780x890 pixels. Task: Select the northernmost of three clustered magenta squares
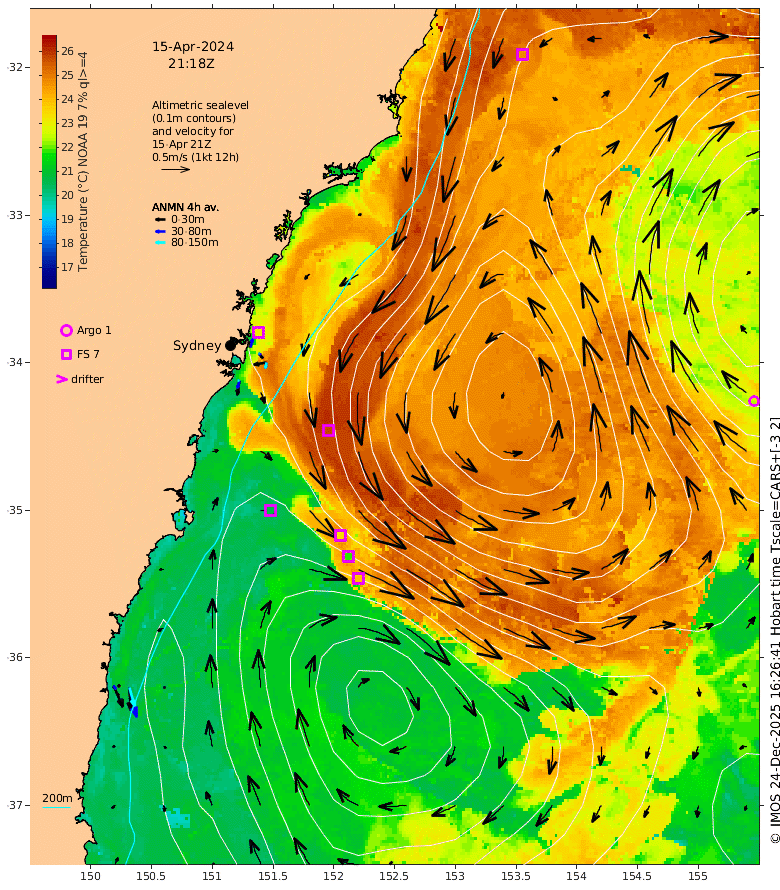(x=340, y=535)
